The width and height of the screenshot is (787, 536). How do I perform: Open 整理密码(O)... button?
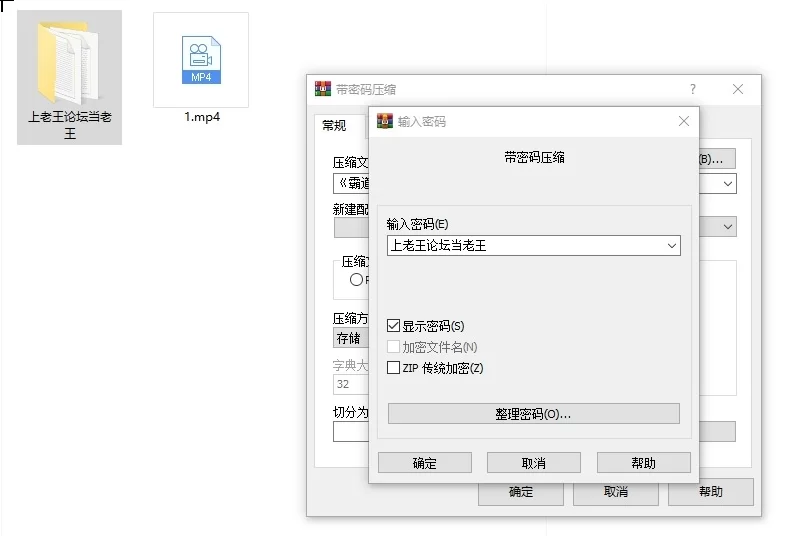534,414
